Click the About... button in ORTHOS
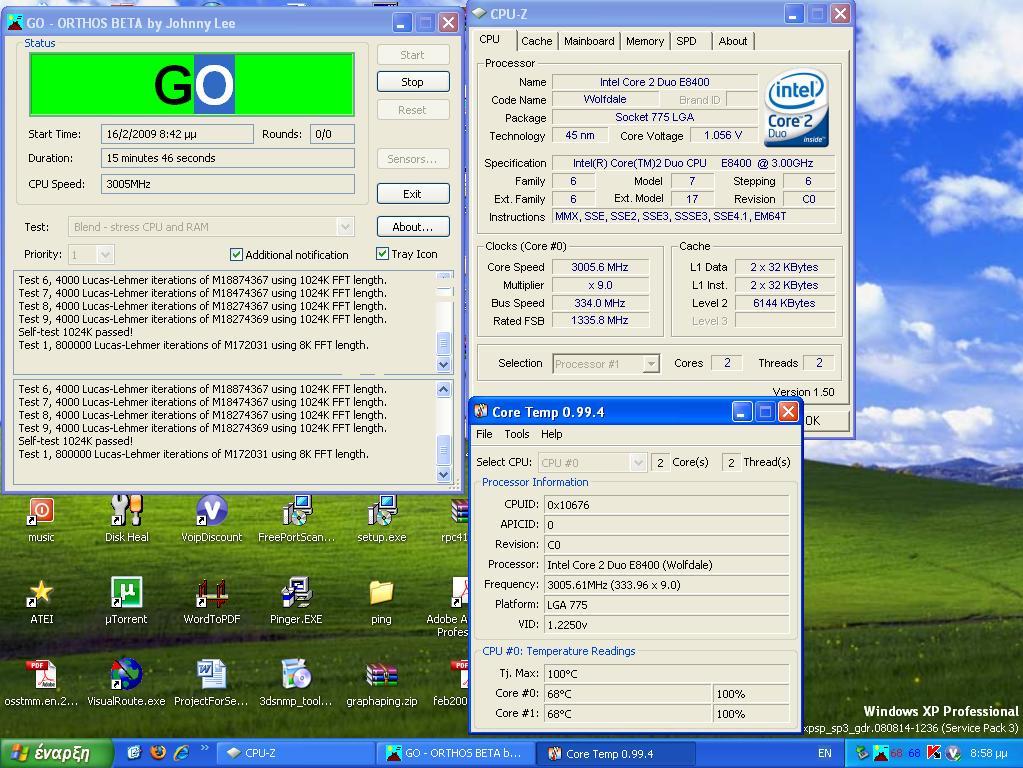This screenshot has width=1023, height=768. 412,227
